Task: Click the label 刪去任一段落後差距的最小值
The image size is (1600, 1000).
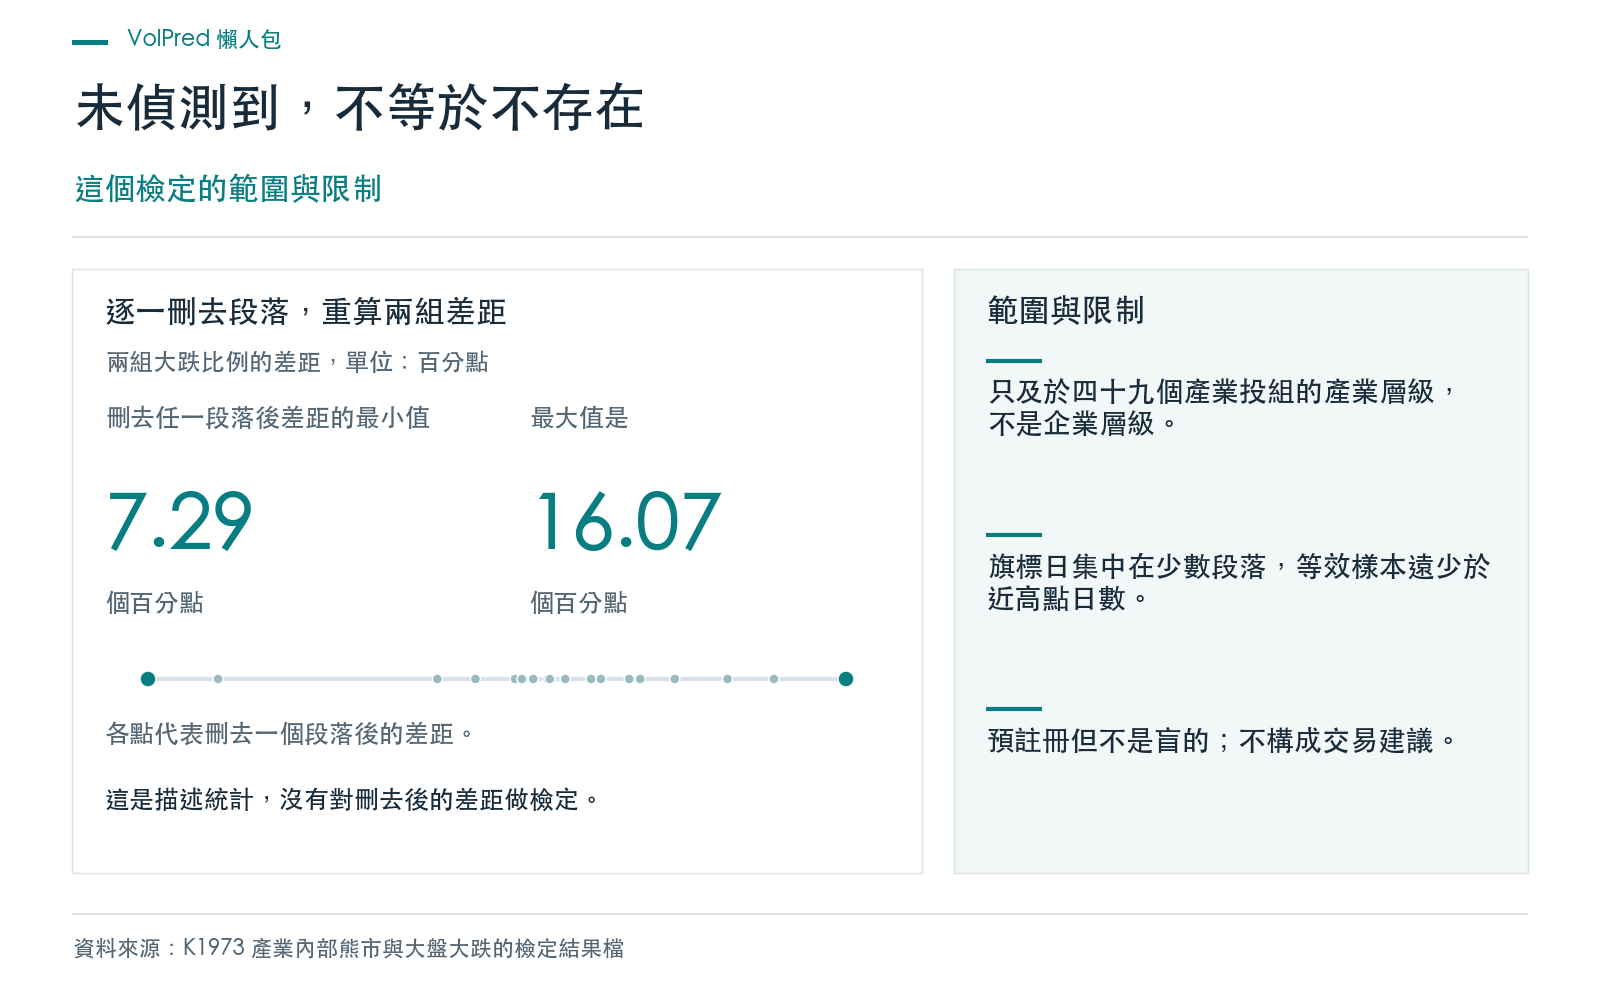Action: 268,418
